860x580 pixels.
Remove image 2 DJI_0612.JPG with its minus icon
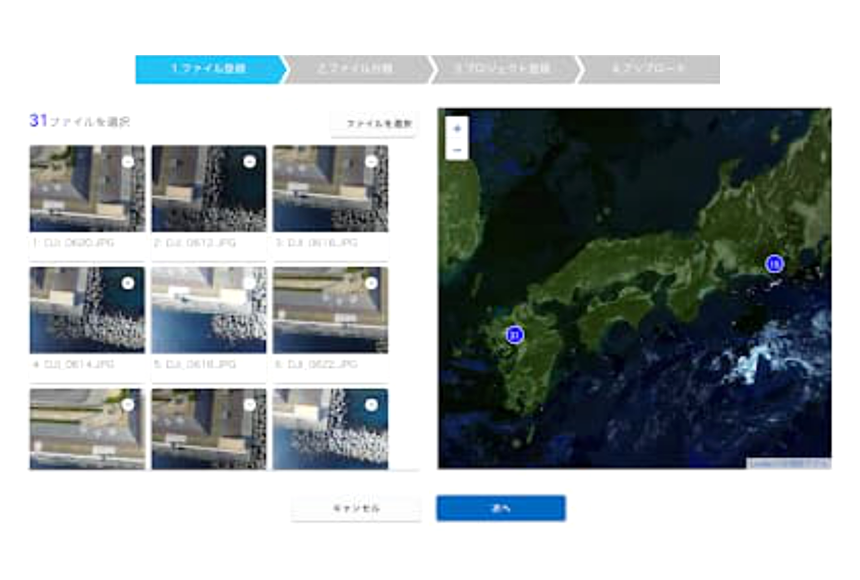(249, 162)
